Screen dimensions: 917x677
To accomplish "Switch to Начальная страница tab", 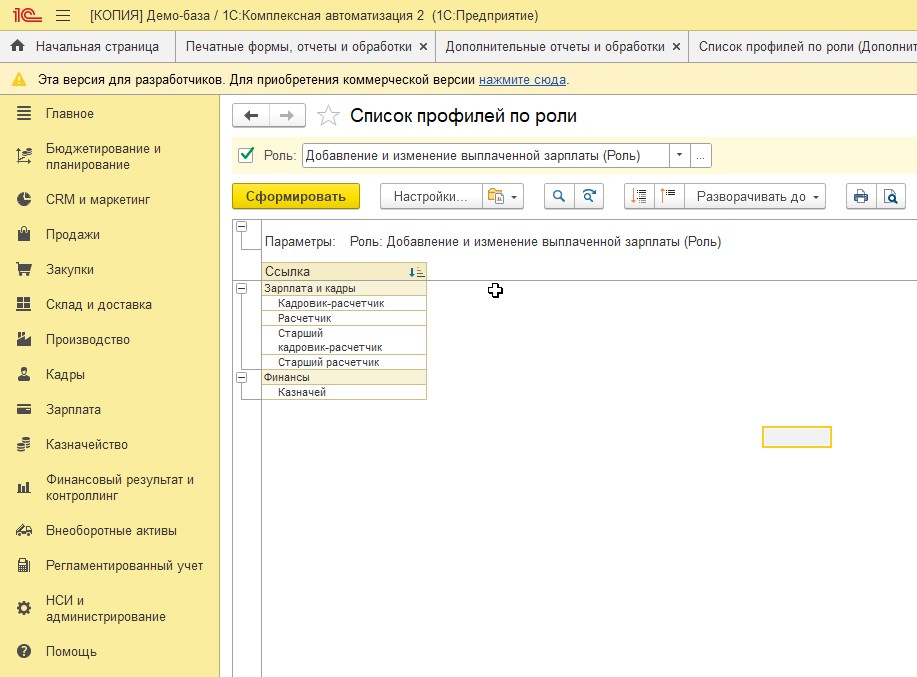I will click(87, 46).
